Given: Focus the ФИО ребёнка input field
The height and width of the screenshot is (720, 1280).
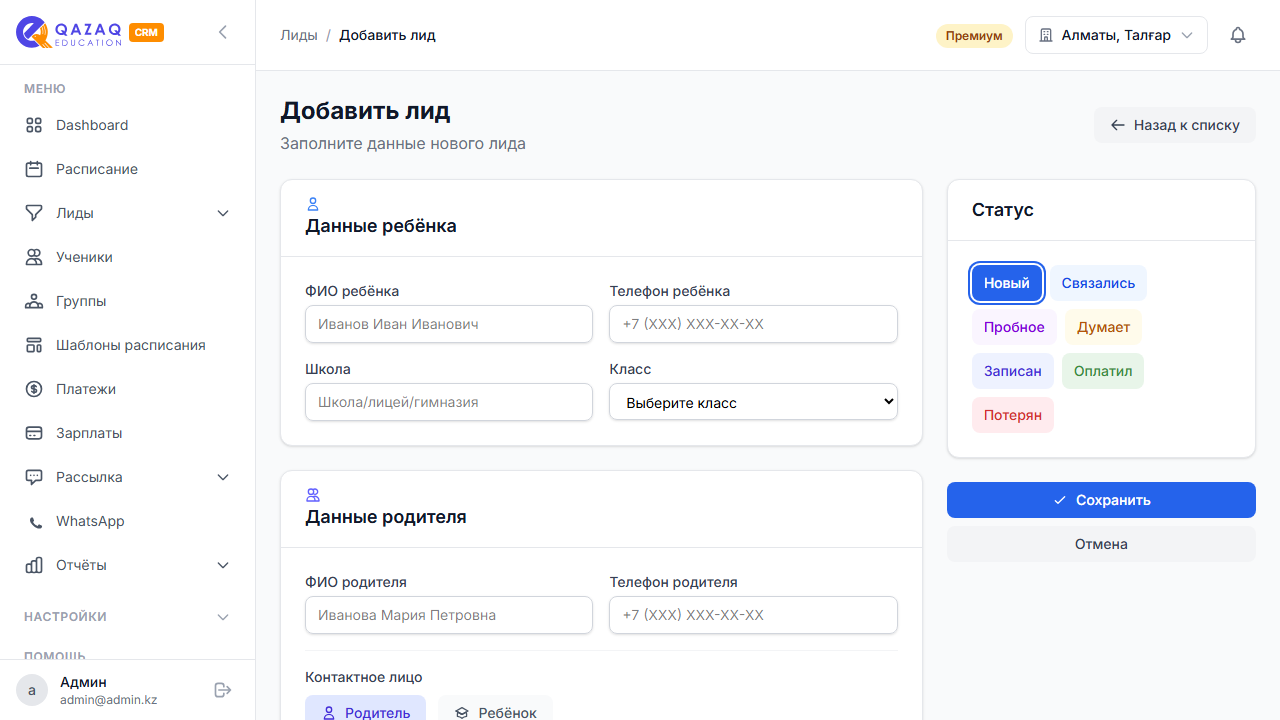Looking at the screenshot, I should coord(449,324).
